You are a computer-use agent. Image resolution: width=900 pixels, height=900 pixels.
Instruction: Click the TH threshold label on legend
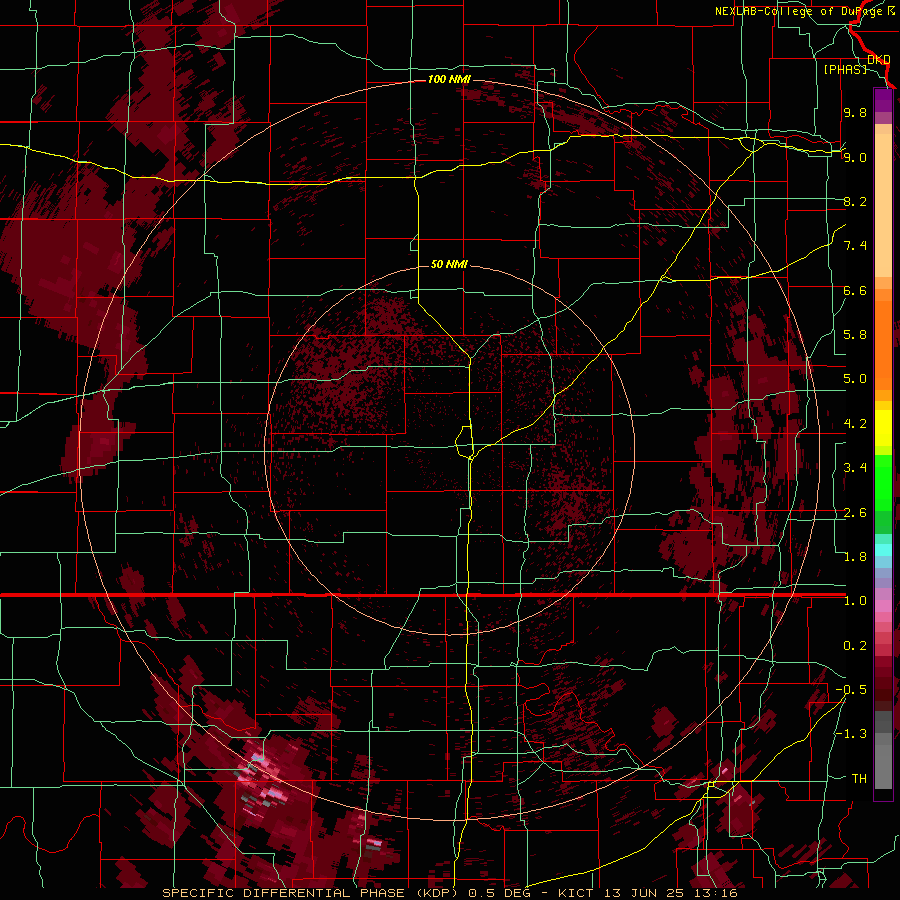859,779
